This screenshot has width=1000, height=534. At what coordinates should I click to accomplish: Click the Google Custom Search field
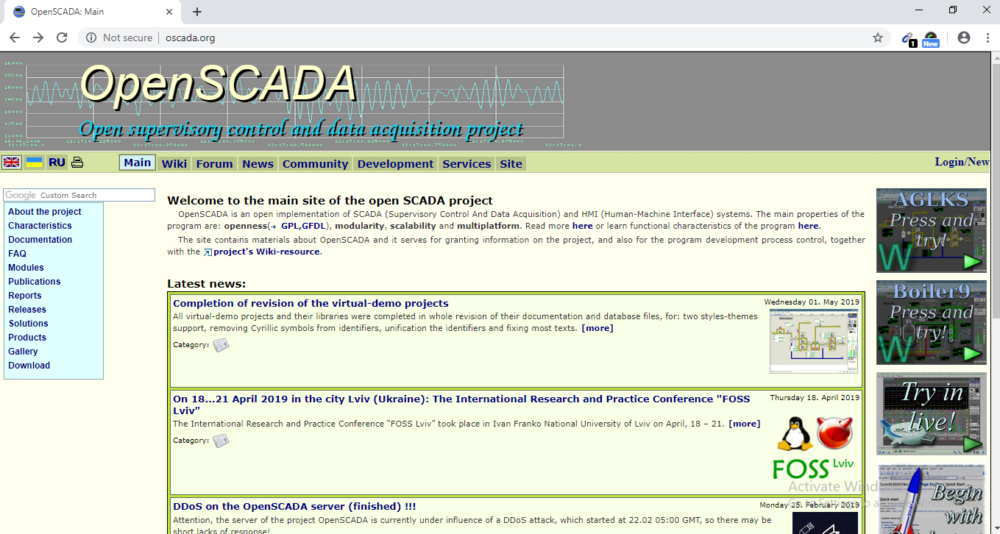coord(79,195)
